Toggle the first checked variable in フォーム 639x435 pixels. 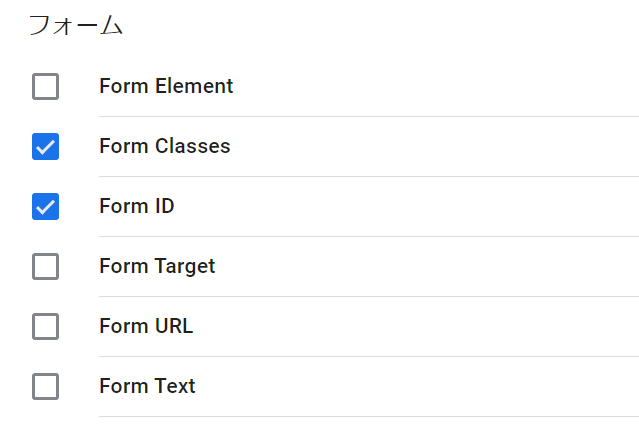pyautogui.click(x=45, y=147)
